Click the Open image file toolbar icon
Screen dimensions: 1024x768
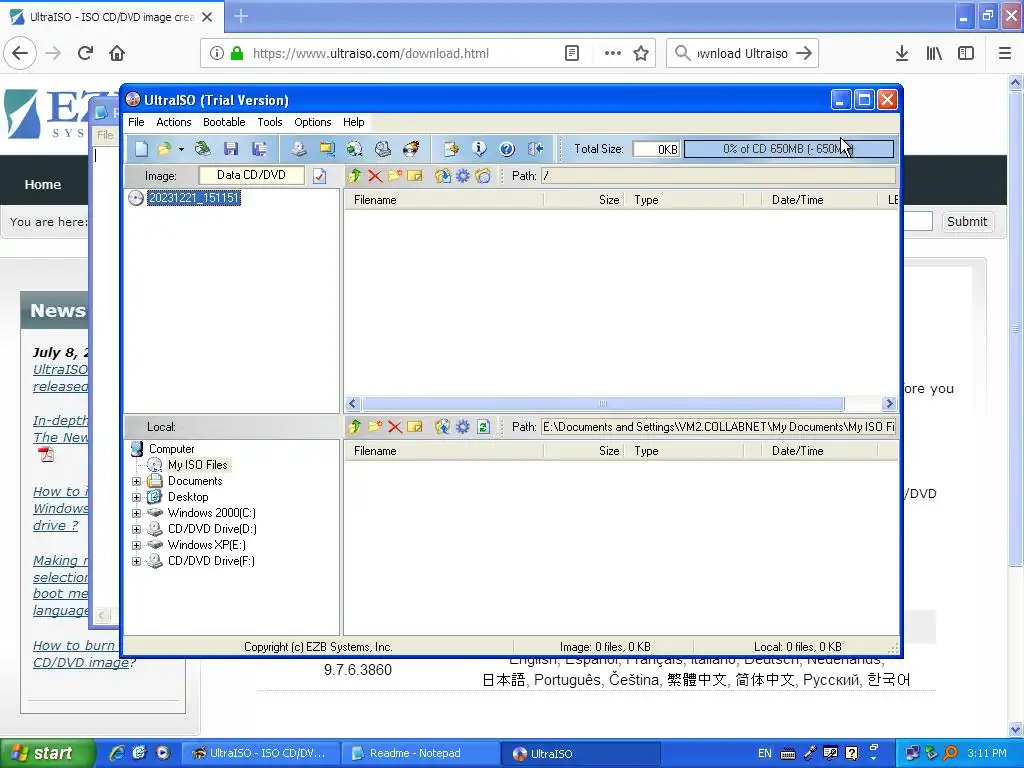tap(164, 149)
